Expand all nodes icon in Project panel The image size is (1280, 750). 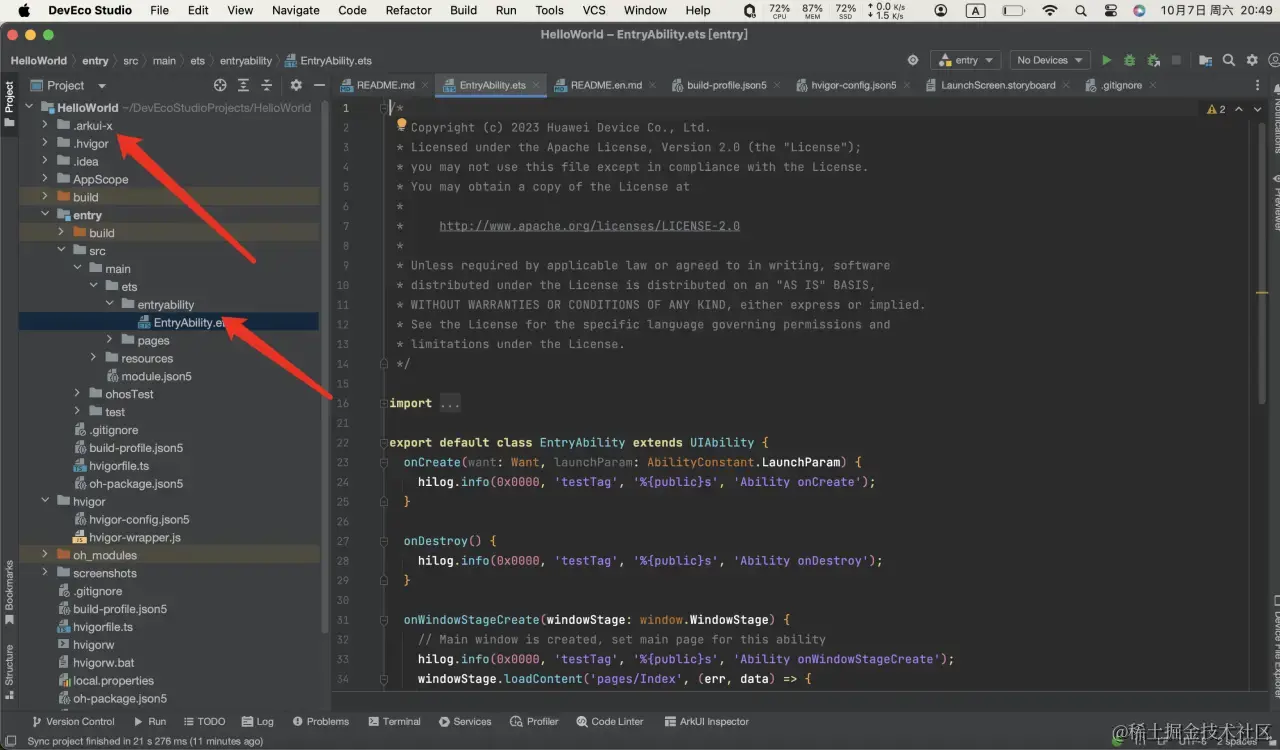(x=244, y=85)
